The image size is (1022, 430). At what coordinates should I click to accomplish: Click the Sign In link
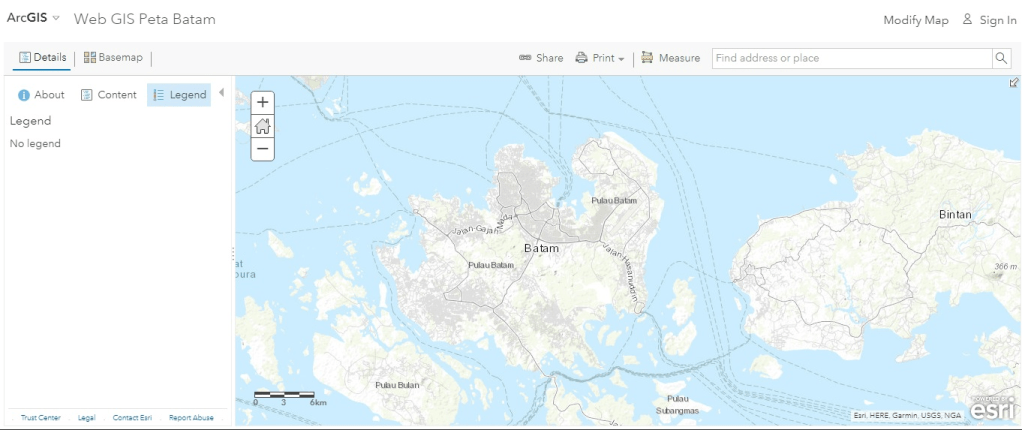989,20
